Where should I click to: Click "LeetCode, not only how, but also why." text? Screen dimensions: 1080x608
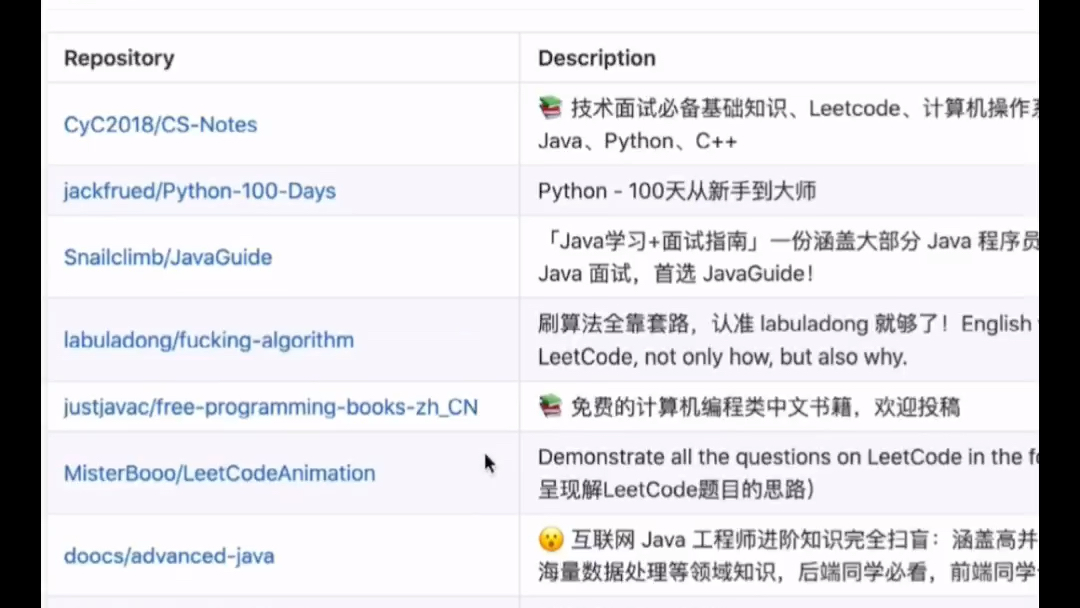pyautogui.click(x=722, y=357)
